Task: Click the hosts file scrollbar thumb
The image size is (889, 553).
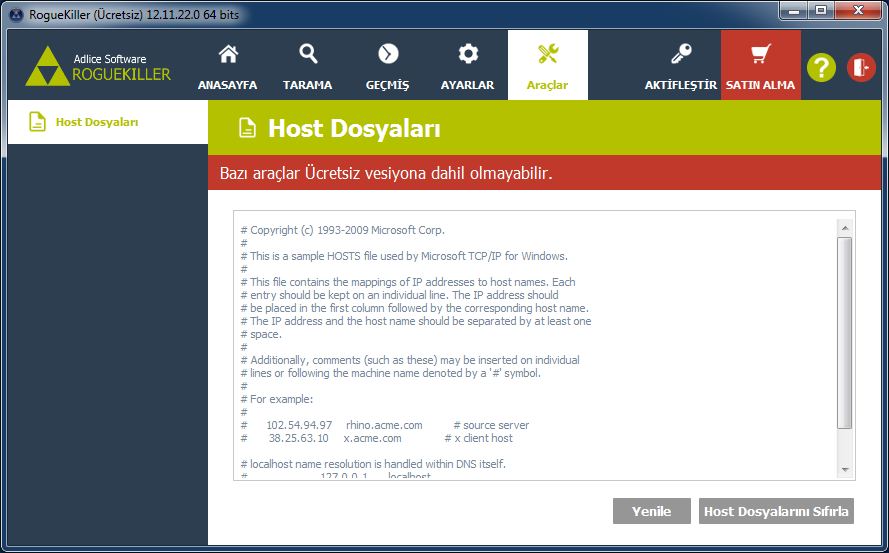Action: (x=845, y=333)
